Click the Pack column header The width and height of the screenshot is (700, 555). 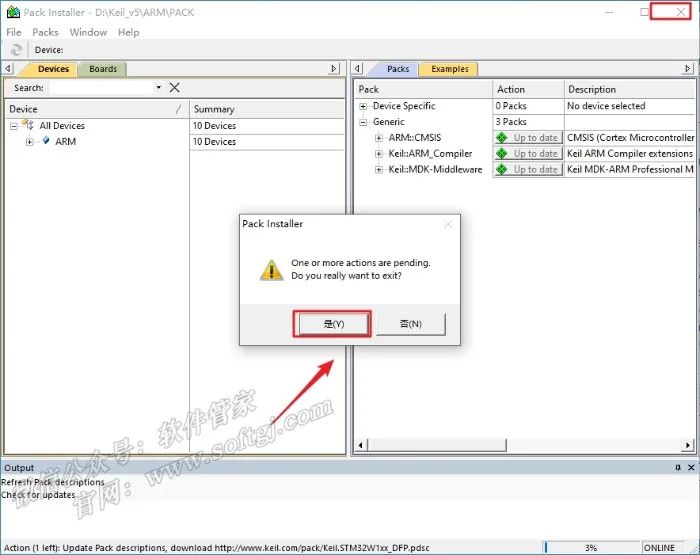[423, 89]
